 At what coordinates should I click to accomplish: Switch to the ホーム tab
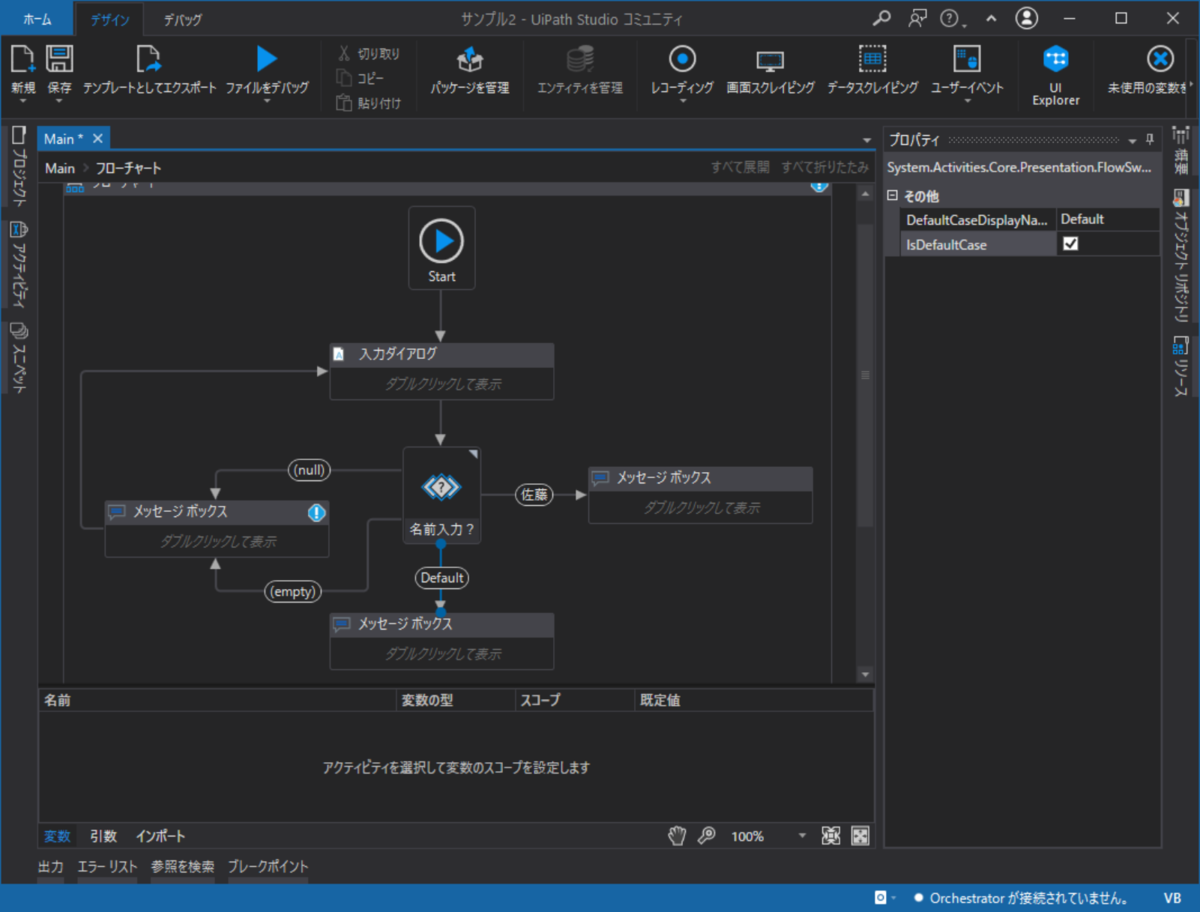37,19
